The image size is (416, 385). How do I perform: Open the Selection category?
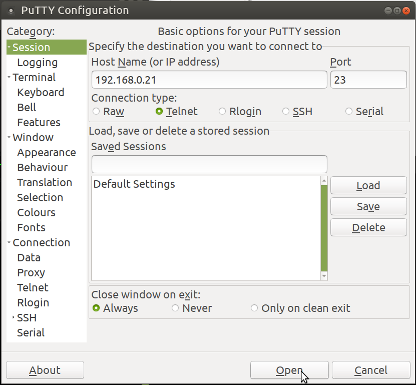tap(40, 197)
